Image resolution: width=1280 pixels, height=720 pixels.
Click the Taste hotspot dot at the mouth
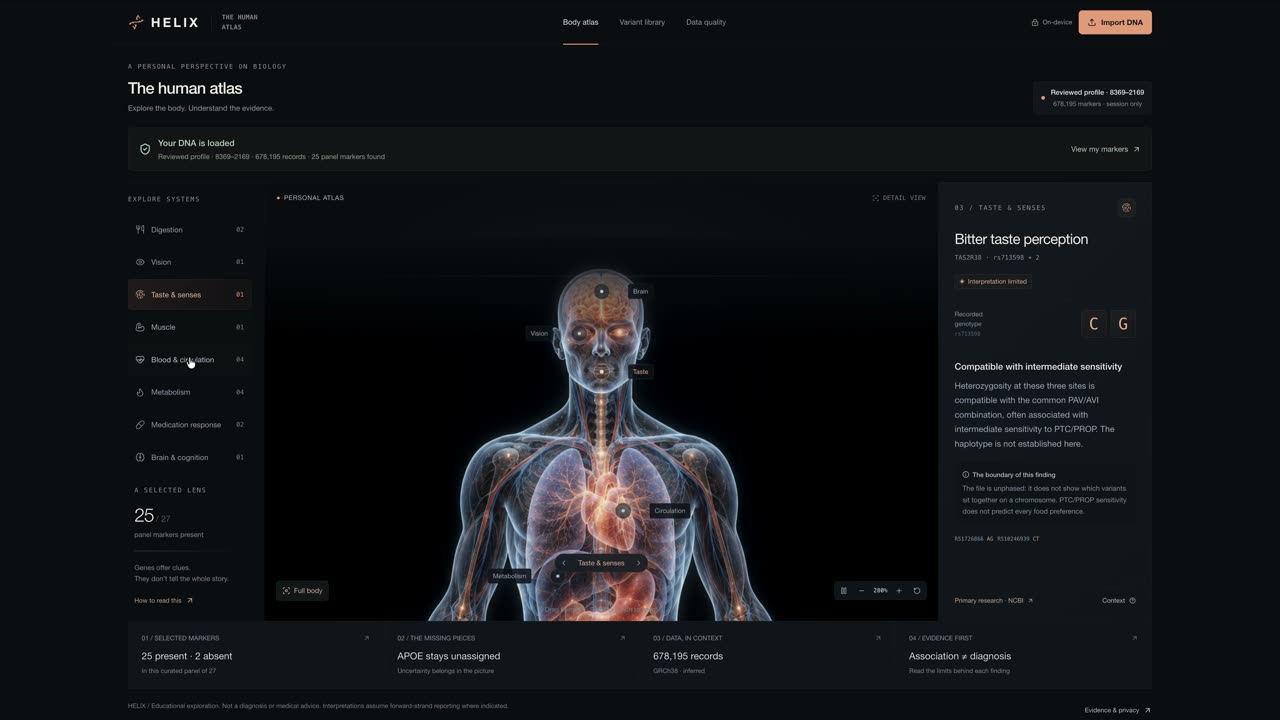click(601, 371)
